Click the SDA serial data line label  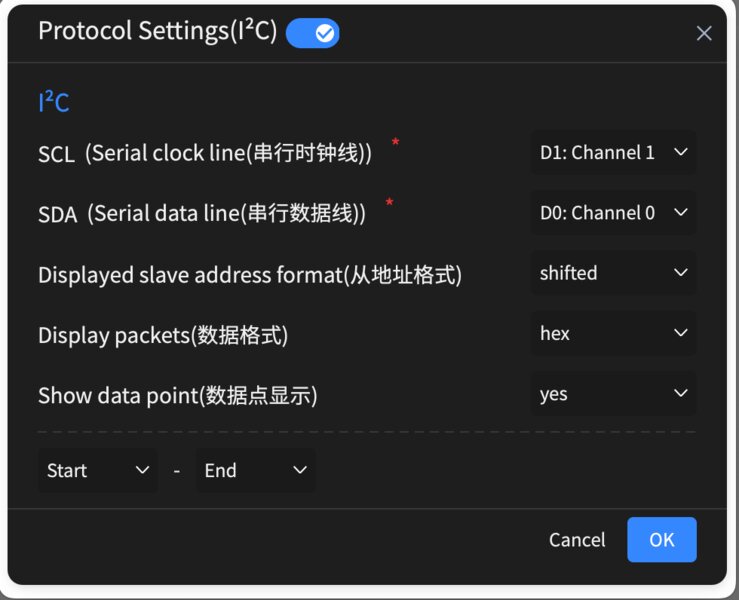pos(202,214)
